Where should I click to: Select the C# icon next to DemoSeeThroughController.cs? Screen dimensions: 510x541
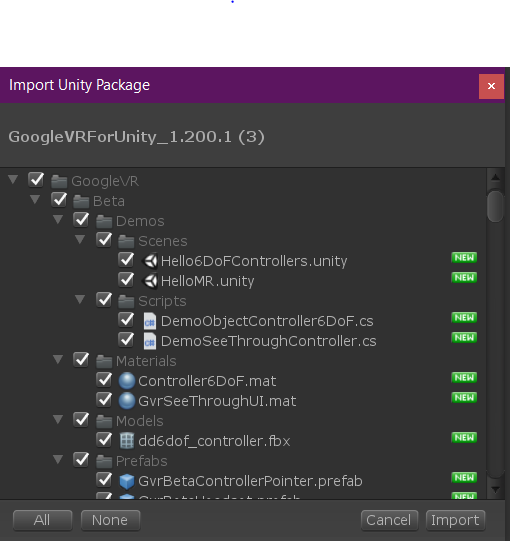pos(150,341)
